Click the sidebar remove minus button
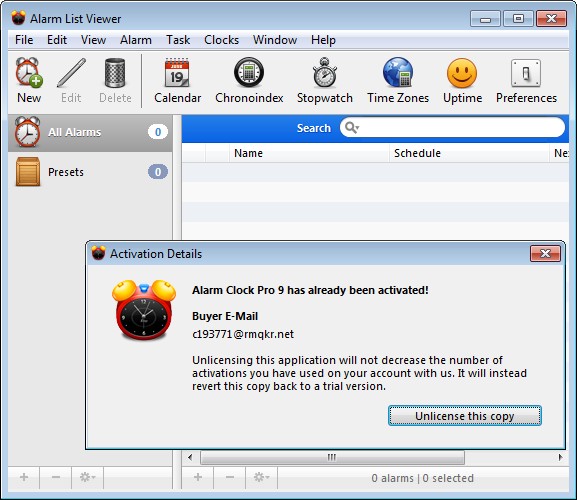Viewport: 577px width, 500px height. point(56,478)
